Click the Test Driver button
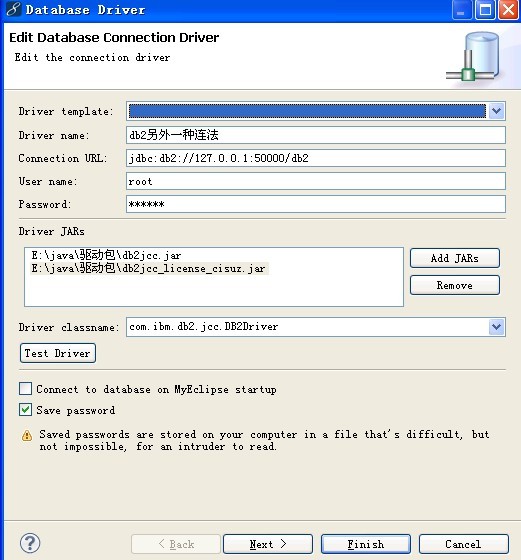 click(58, 353)
